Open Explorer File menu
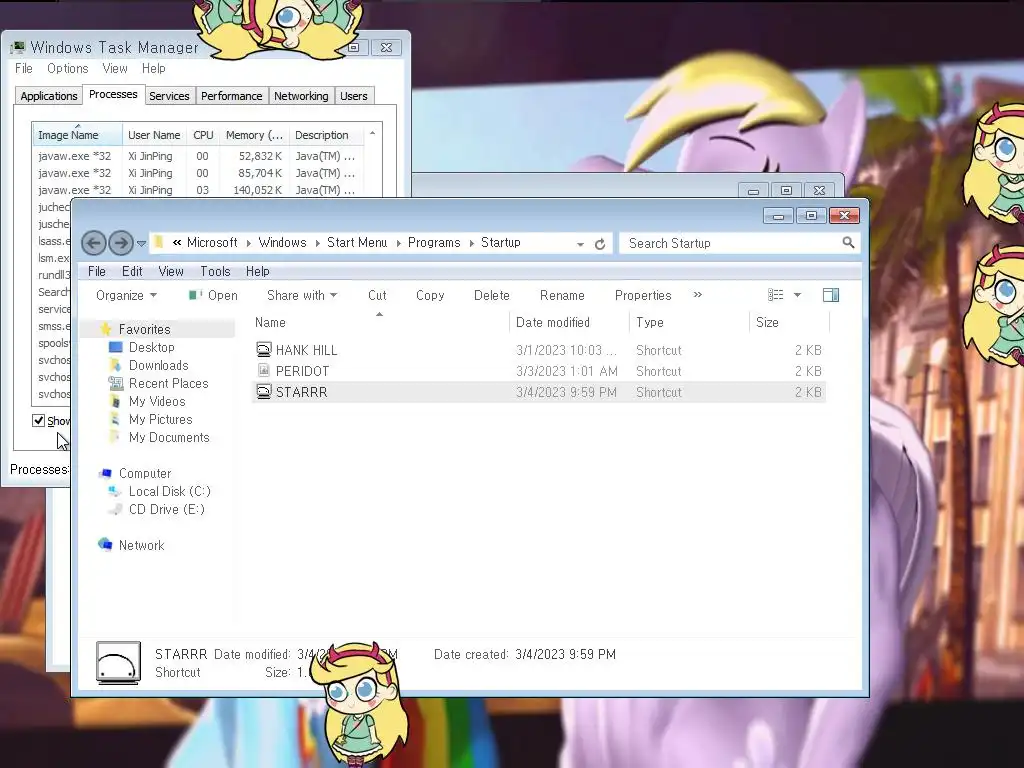The width and height of the screenshot is (1024, 768). coord(97,271)
